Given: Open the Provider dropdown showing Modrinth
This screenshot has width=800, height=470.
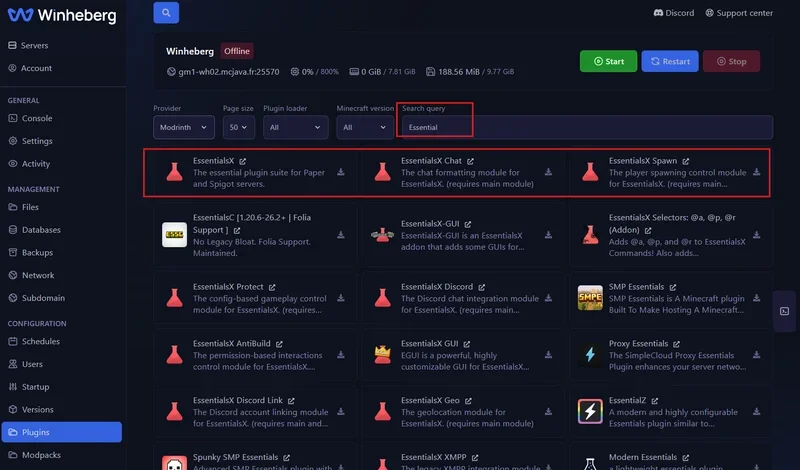Looking at the screenshot, I should coord(184,127).
